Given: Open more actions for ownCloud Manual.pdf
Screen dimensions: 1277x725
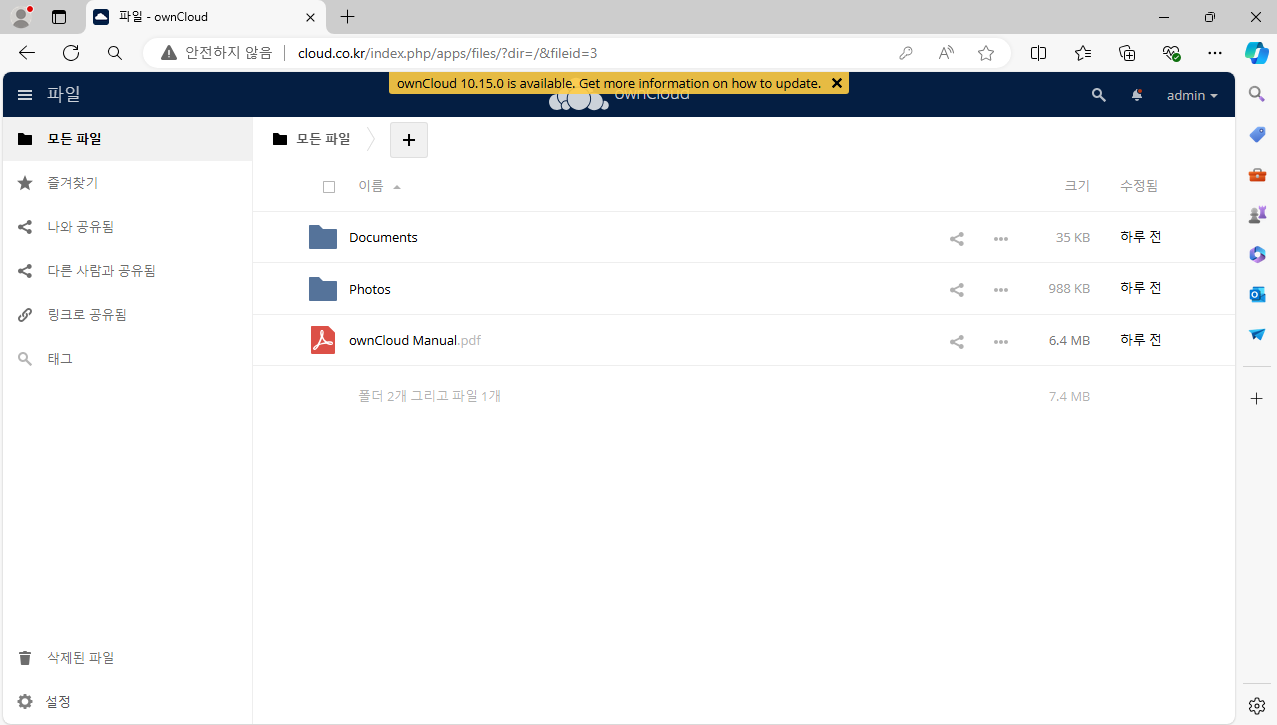Looking at the screenshot, I should (x=1001, y=341).
